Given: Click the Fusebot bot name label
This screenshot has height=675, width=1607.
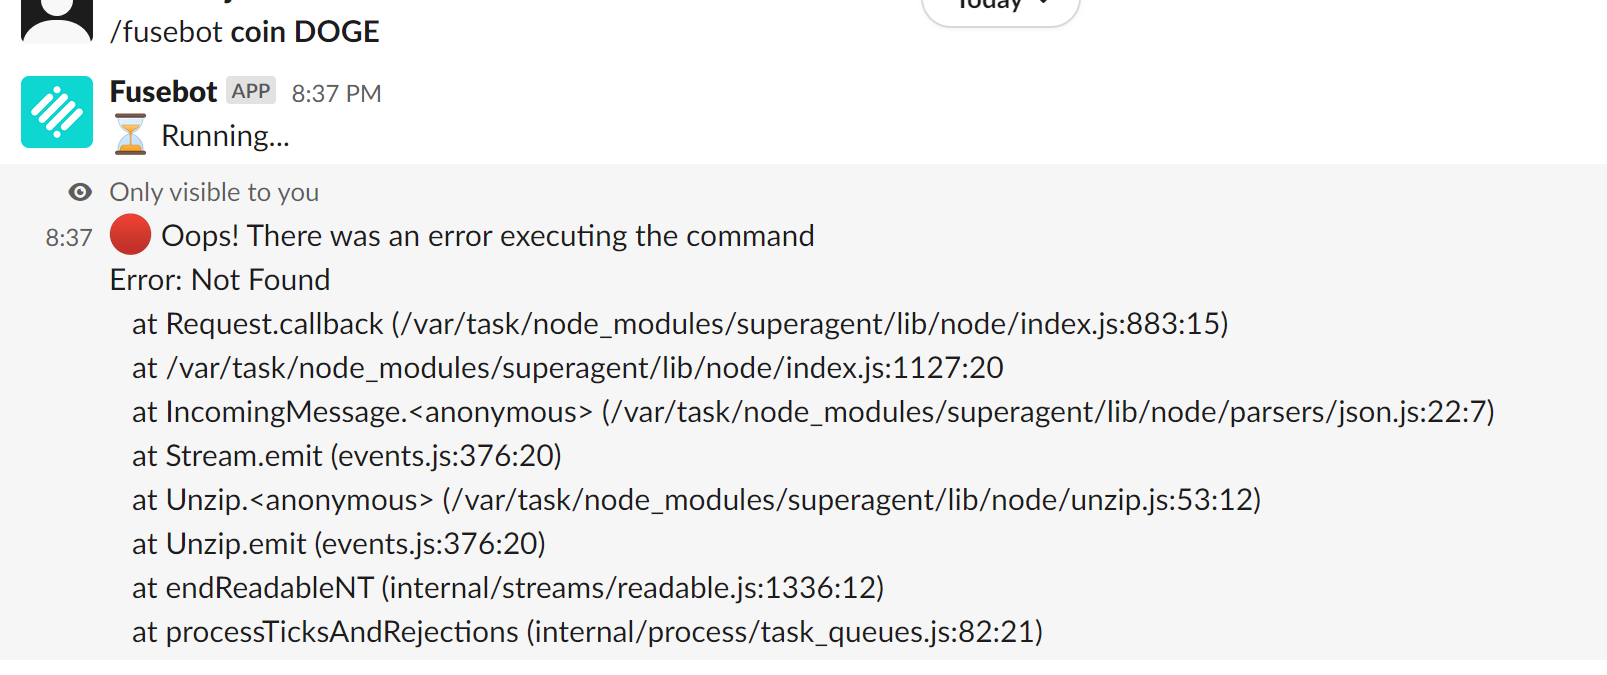Looking at the screenshot, I should point(163,90).
